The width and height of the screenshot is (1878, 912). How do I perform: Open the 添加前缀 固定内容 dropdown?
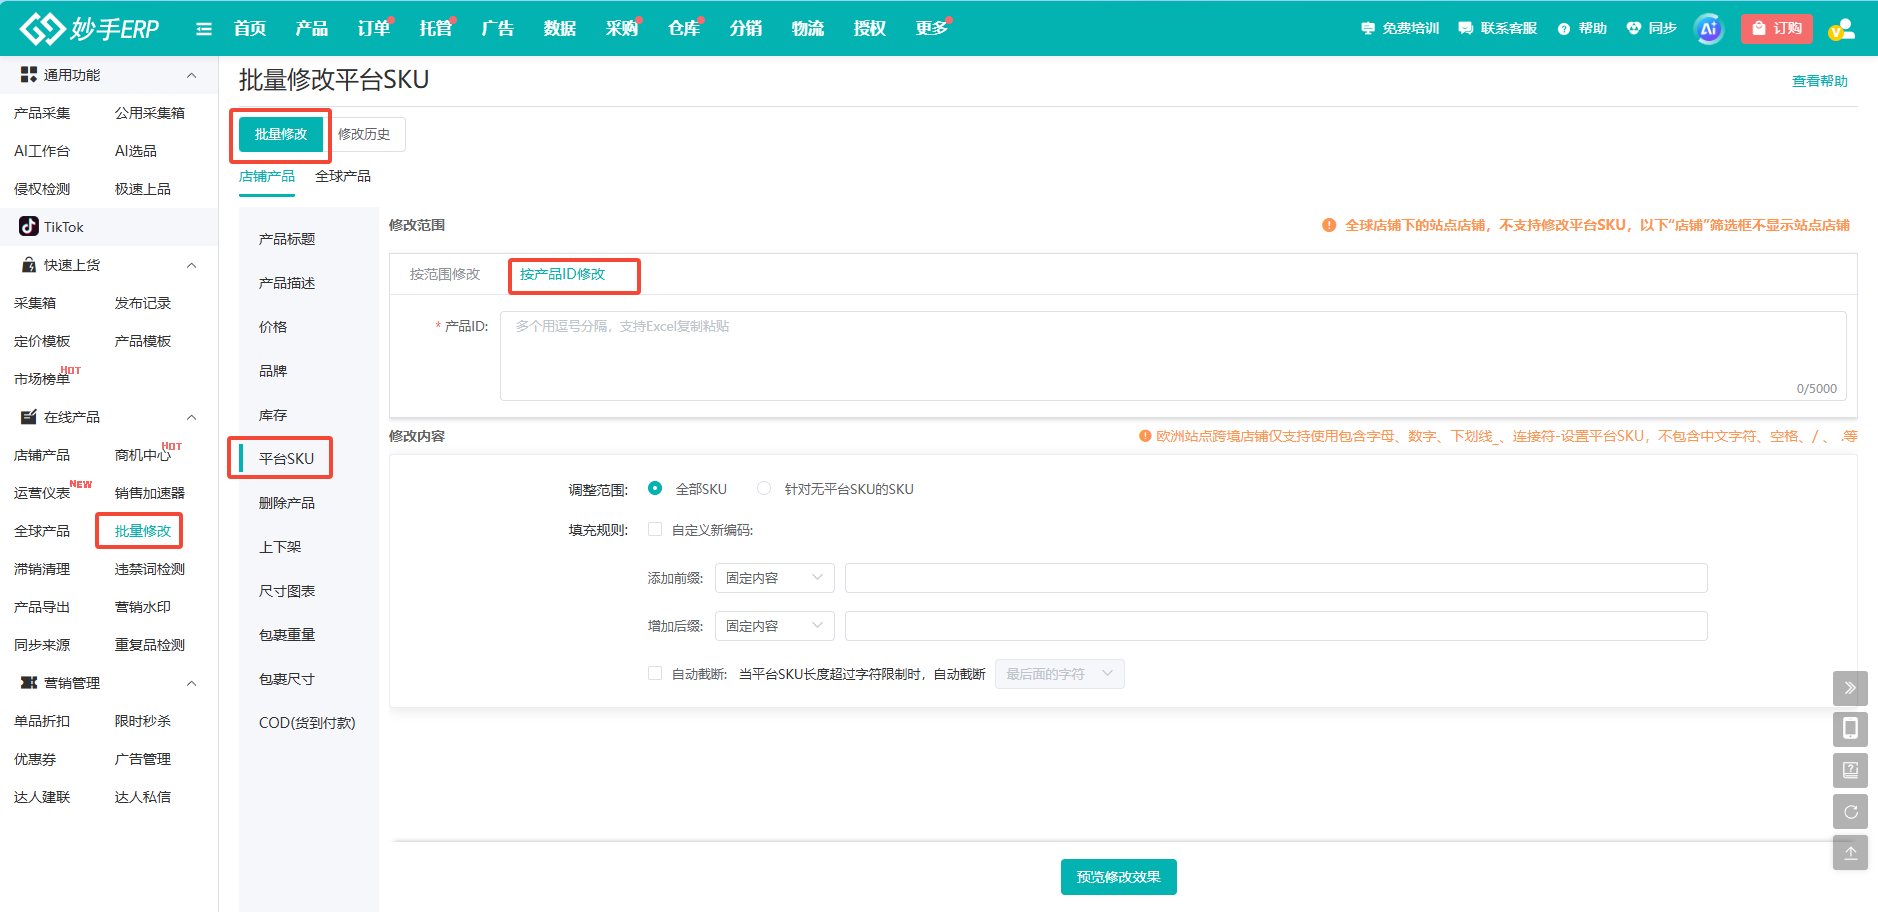pos(775,578)
